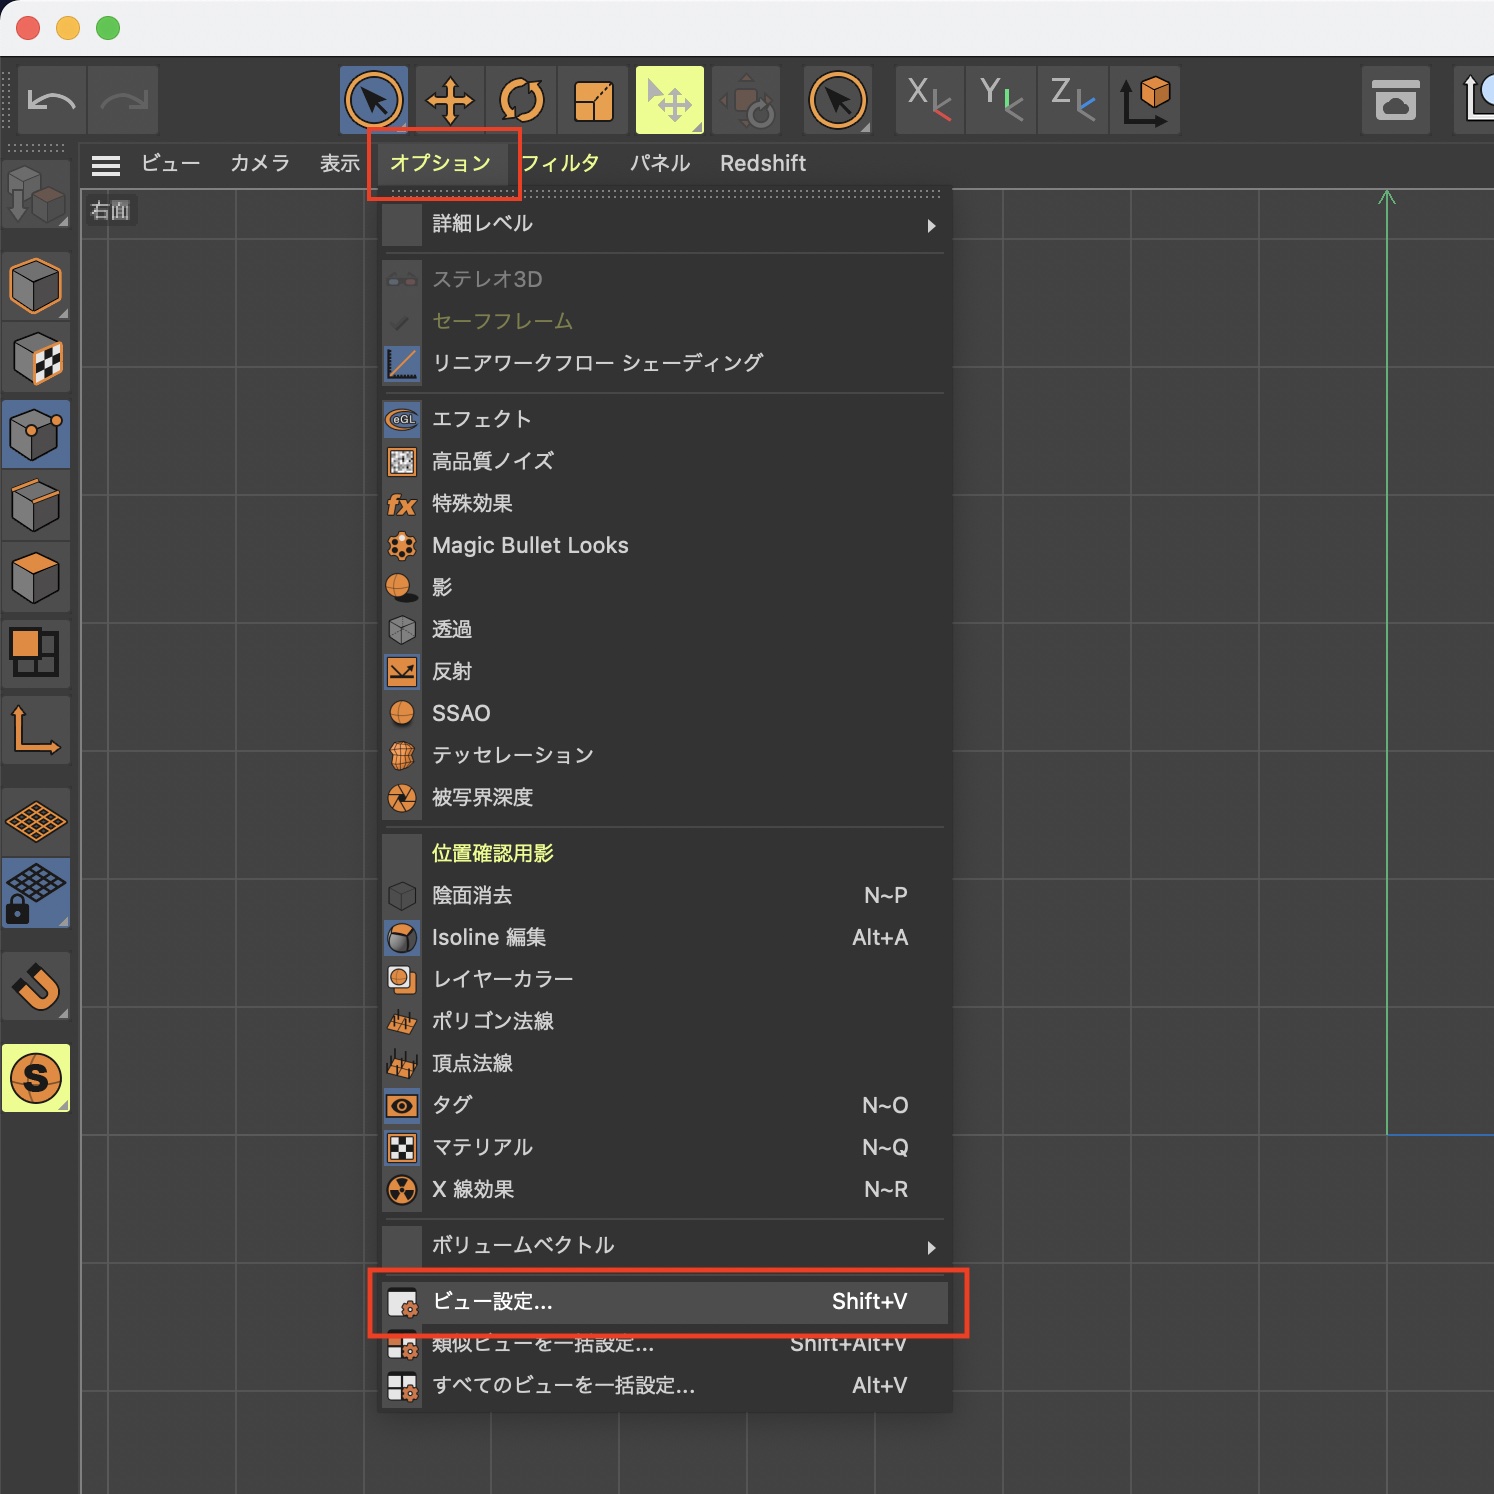Toggle the Z axis lock
Viewport: 1494px width, 1494px height.
[x=1073, y=100]
